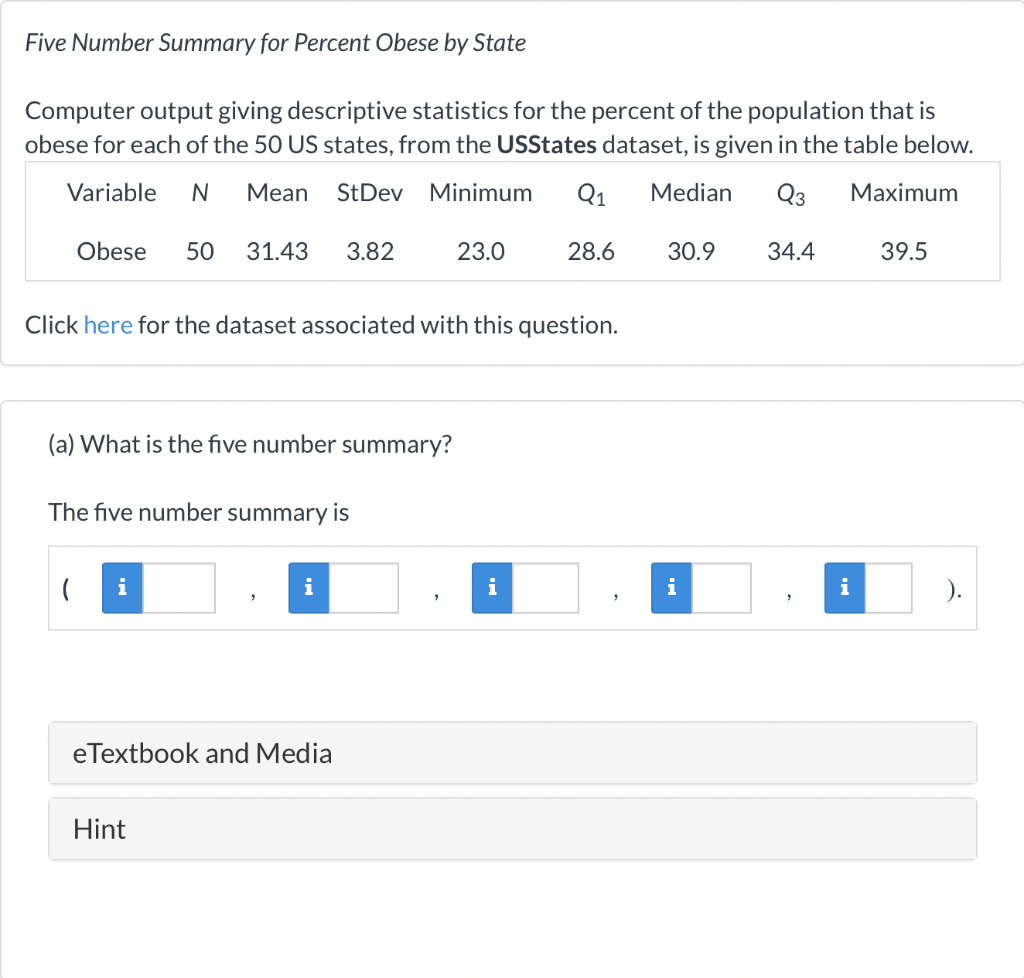Expand the eTextbook and Media section
The height and width of the screenshot is (978, 1024).
coord(513,753)
